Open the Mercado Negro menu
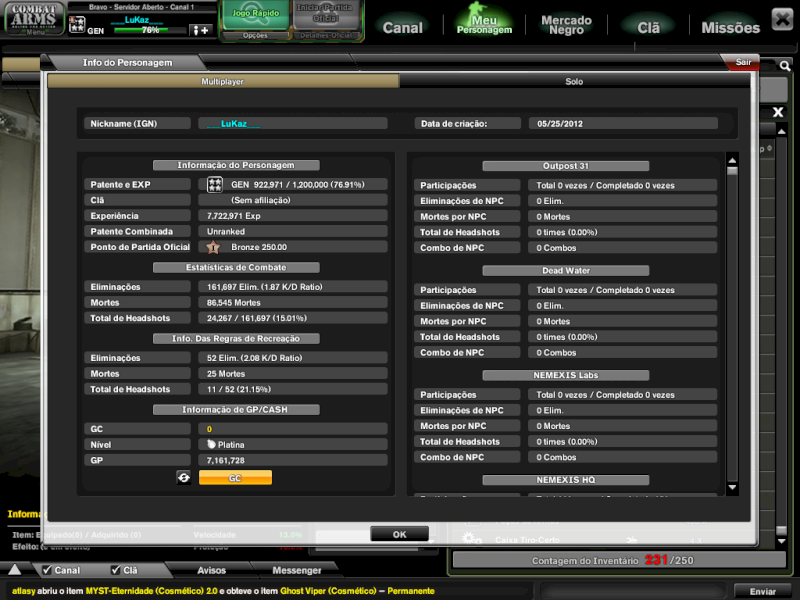800x600 pixels. 566,26
